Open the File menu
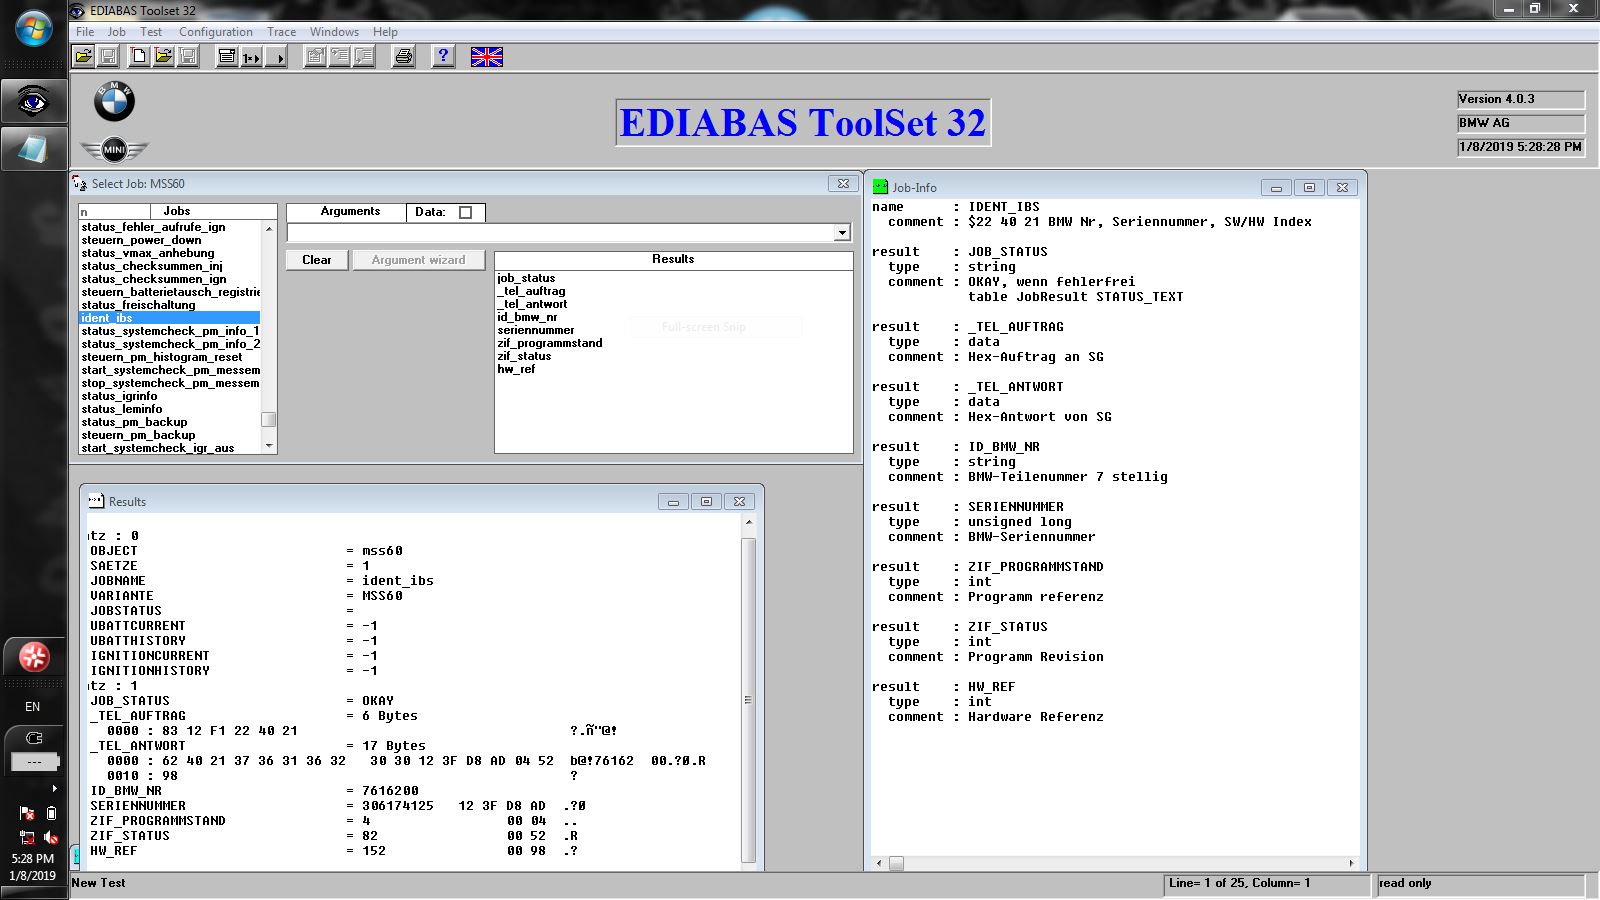The height and width of the screenshot is (900, 1600). [x=85, y=32]
